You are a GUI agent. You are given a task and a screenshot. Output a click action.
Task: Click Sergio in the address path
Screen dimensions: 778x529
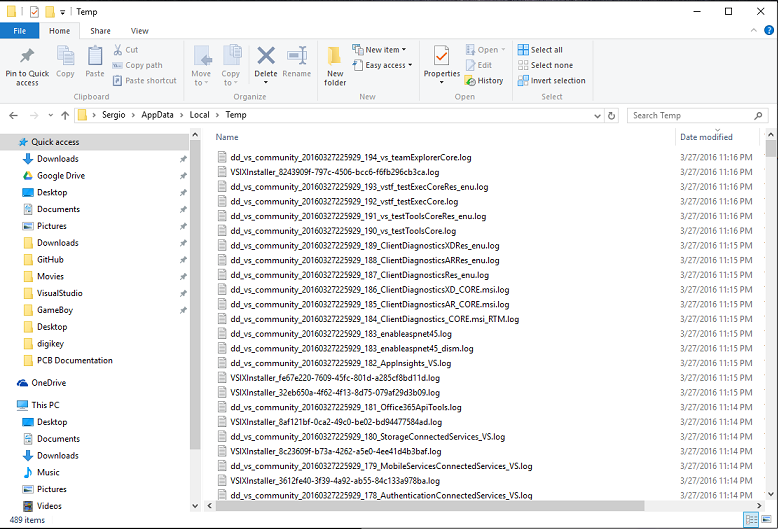[x=114, y=115]
